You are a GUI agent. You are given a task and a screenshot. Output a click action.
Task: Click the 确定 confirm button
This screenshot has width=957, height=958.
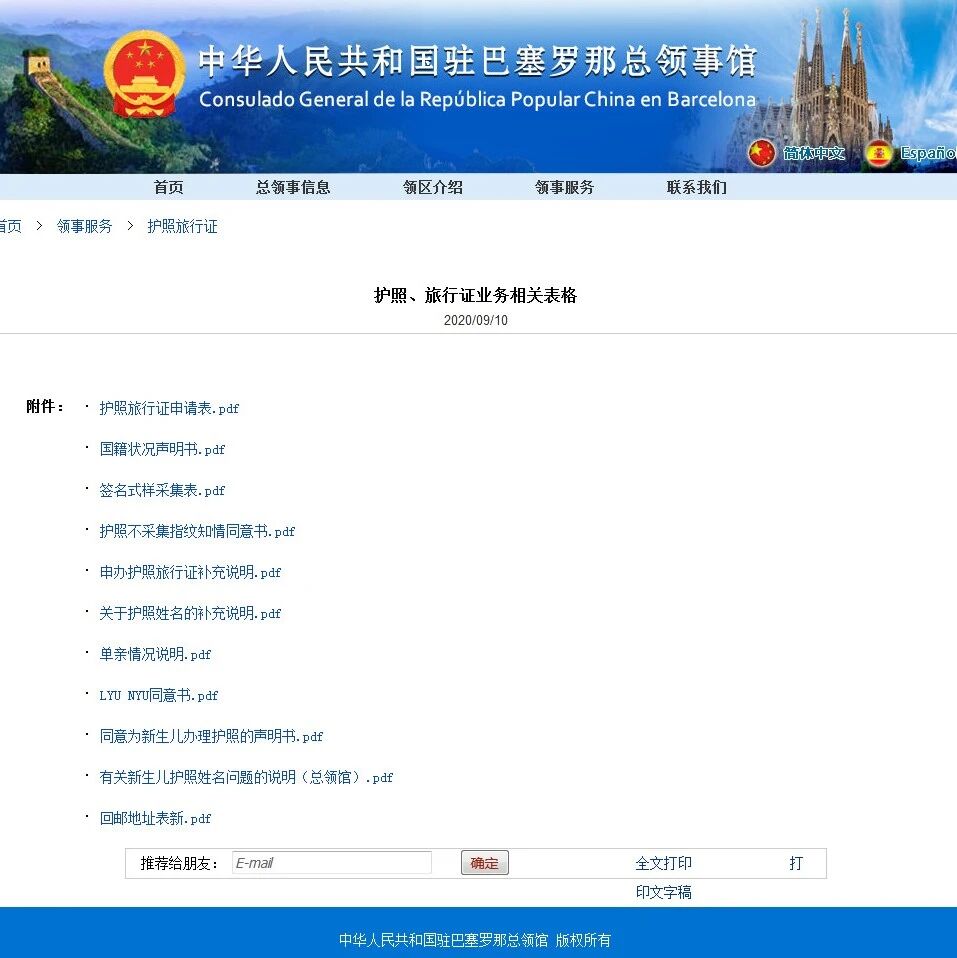pyautogui.click(x=484, y=862)
